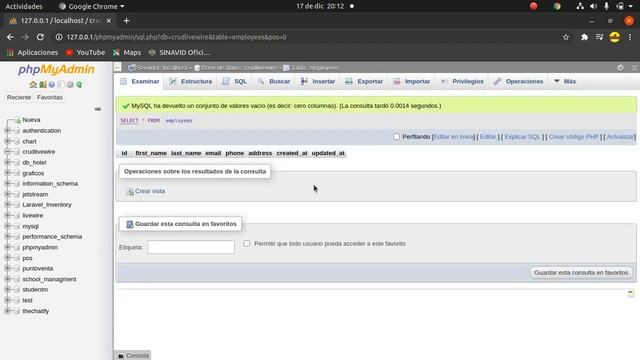640x360 pixels.
Task: Open the Importar tab
Action: coord(411,82)
